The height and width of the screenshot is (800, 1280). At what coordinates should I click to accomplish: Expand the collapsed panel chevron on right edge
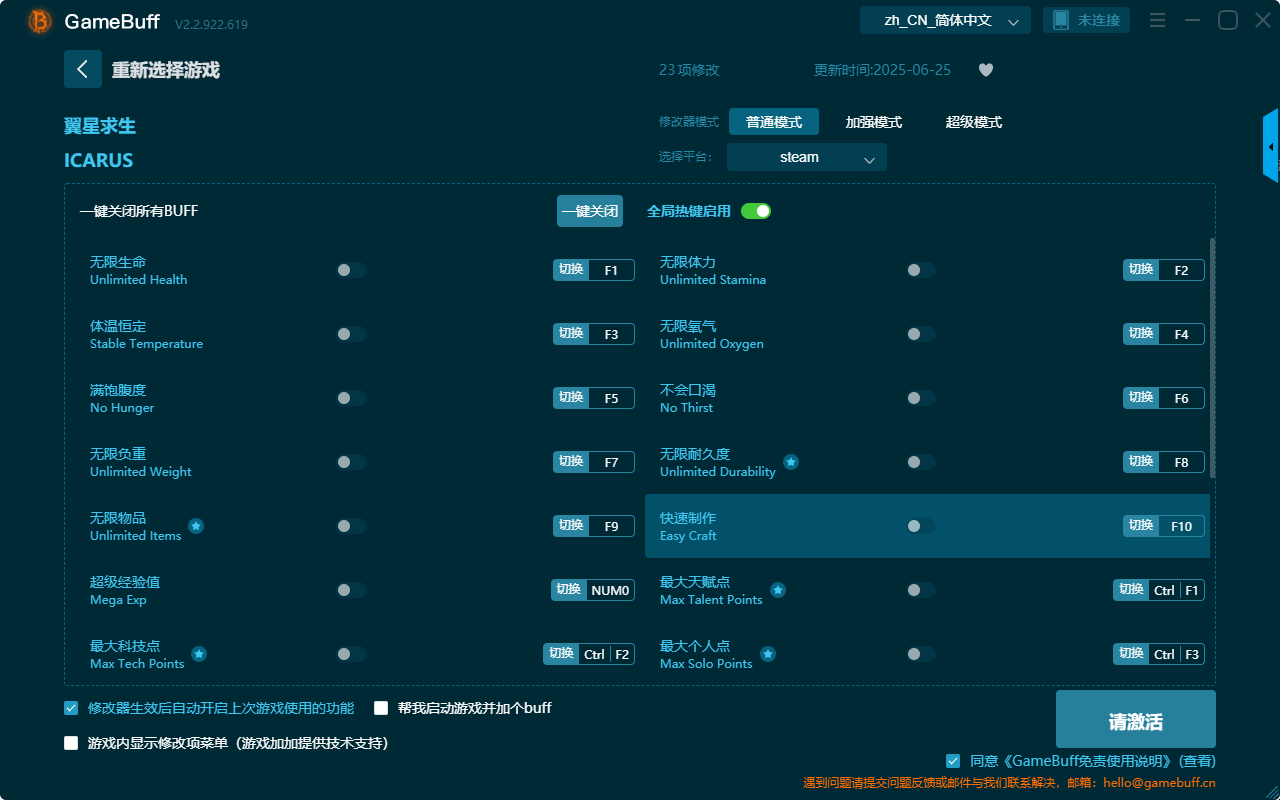[x=1271, y=145]
